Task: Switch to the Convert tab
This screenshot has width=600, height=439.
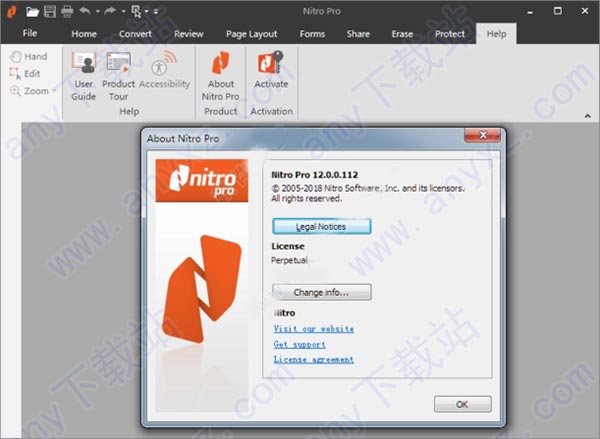Action: pos(135,34)
